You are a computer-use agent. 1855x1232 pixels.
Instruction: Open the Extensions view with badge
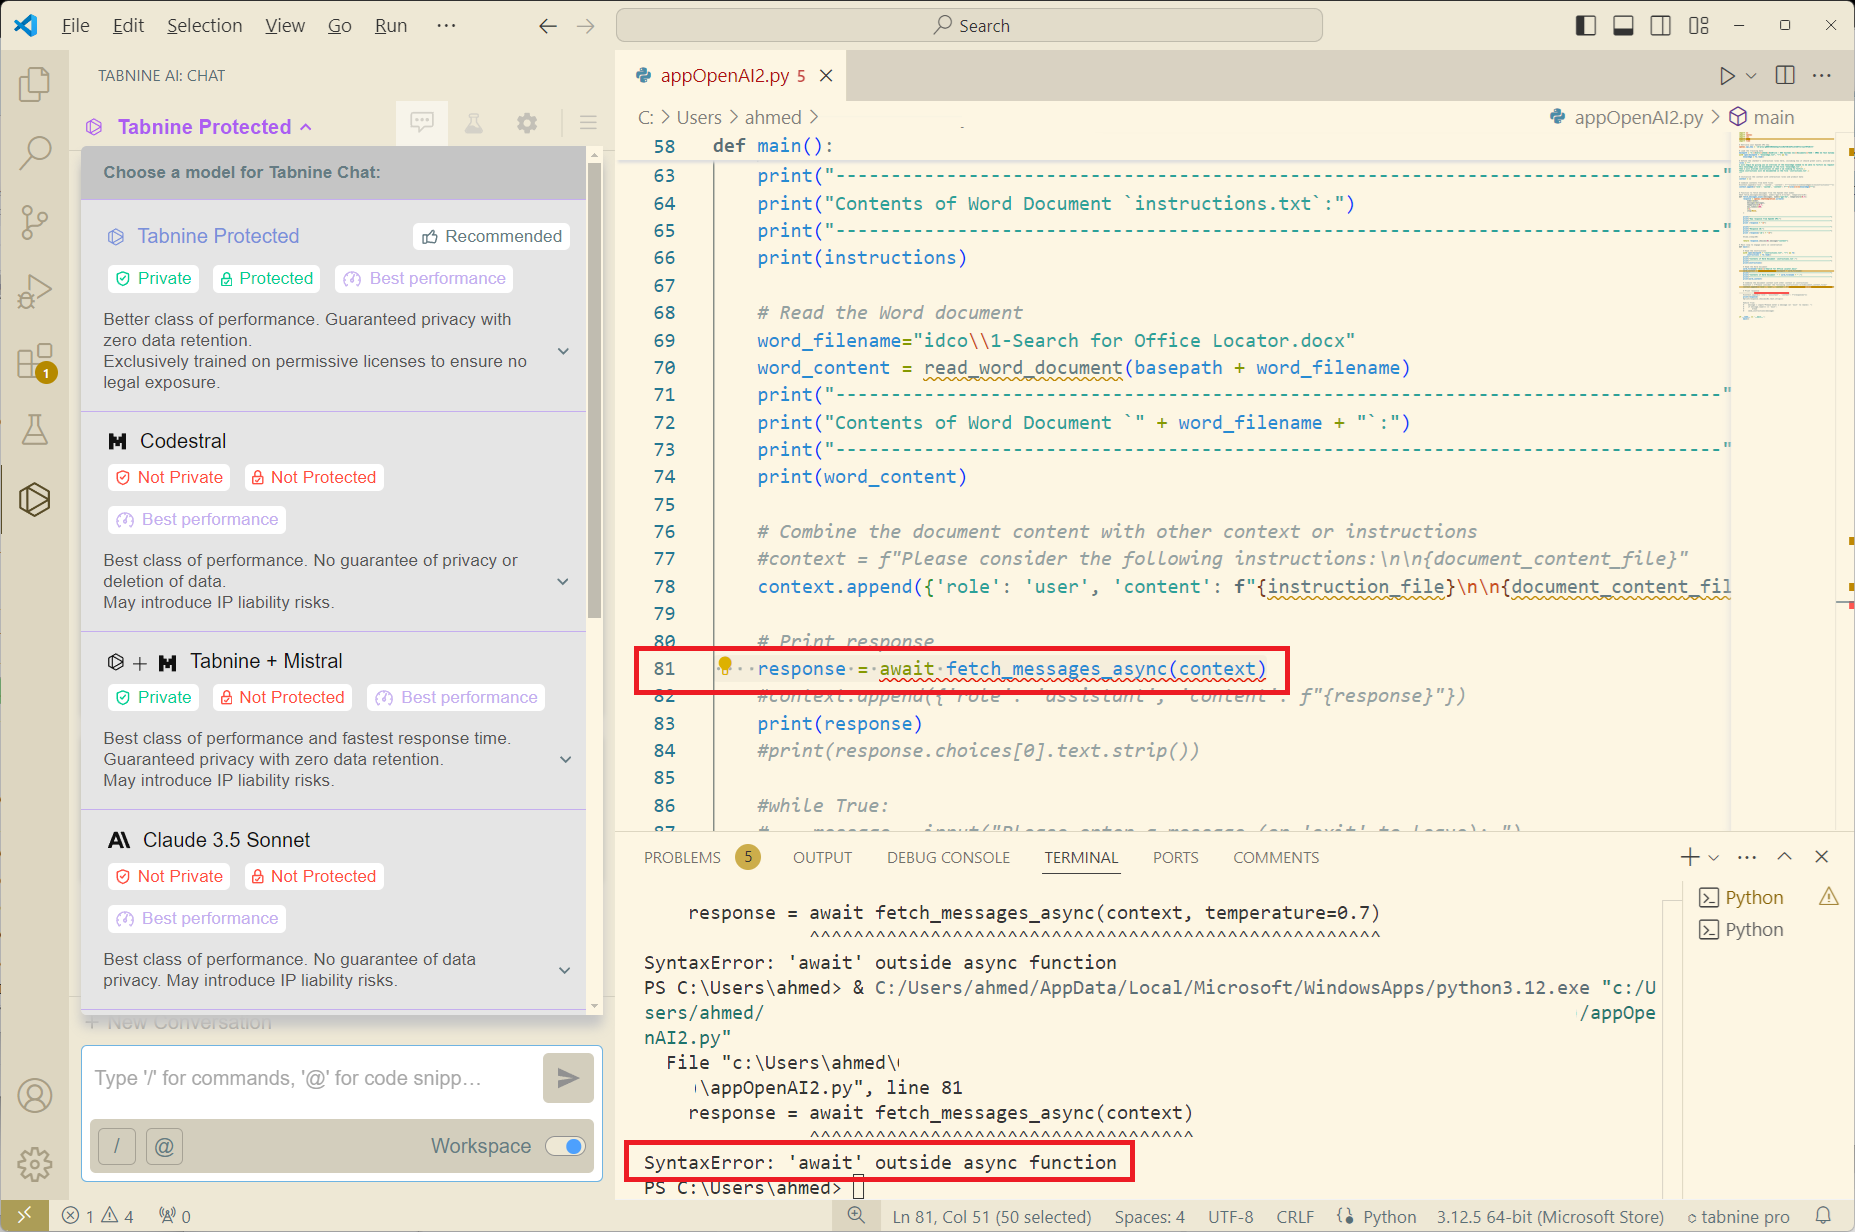coord(35,361)
